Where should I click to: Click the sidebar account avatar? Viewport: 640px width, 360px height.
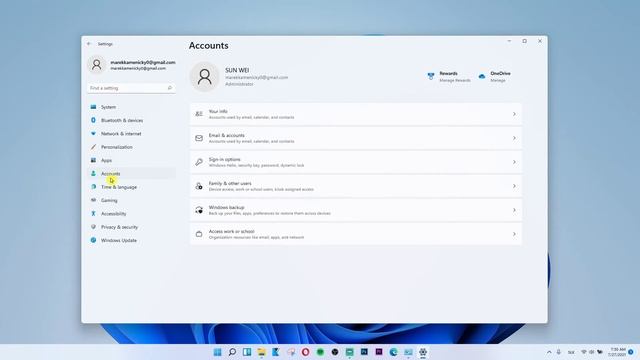[x=97, y=64]
